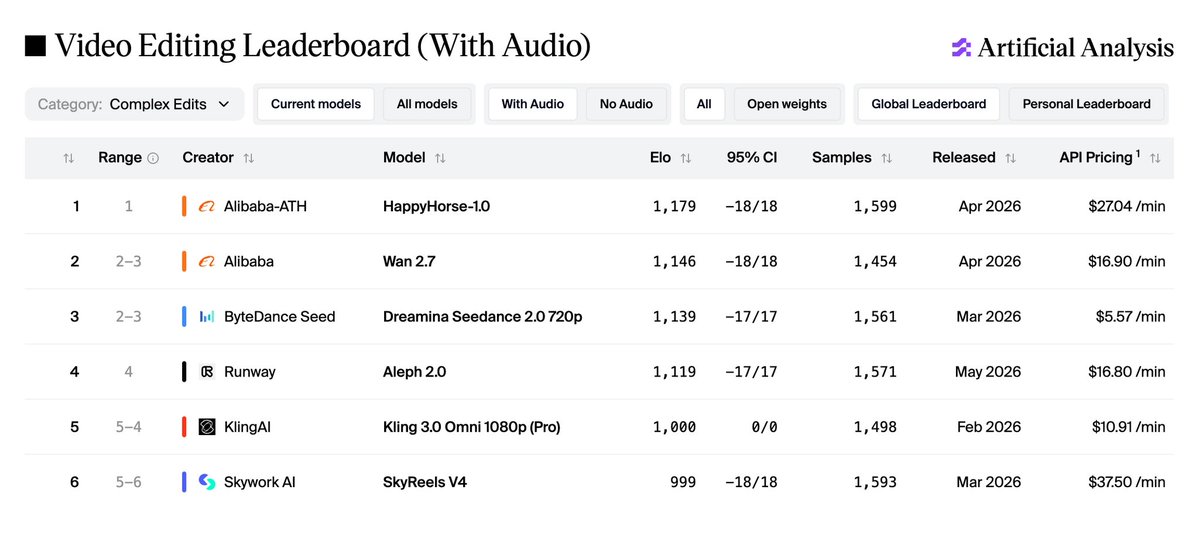
Task: Filter by Open weights
Action: click(x=787, y=104)
